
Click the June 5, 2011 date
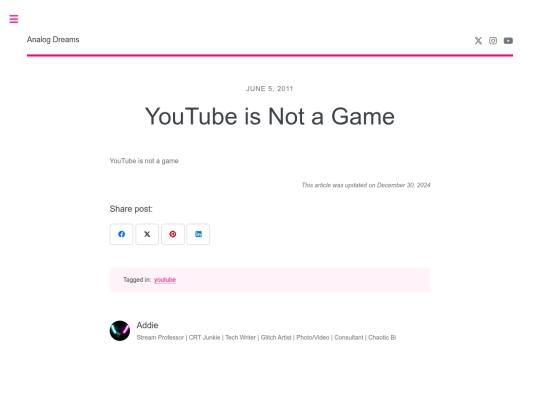pos(270,89)
